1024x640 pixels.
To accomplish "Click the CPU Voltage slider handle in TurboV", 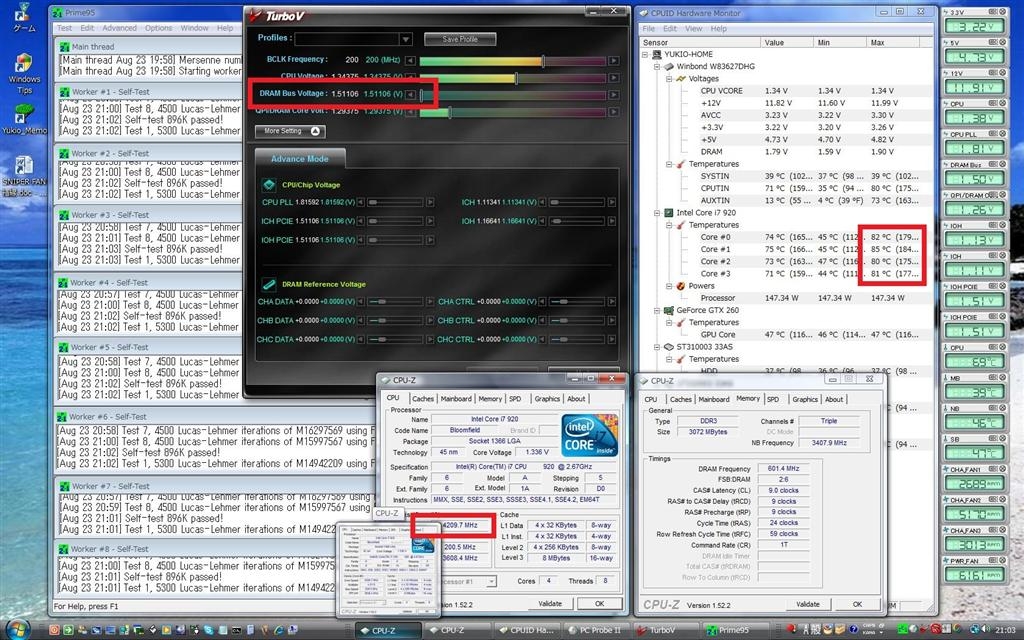I will click(516, 78).
